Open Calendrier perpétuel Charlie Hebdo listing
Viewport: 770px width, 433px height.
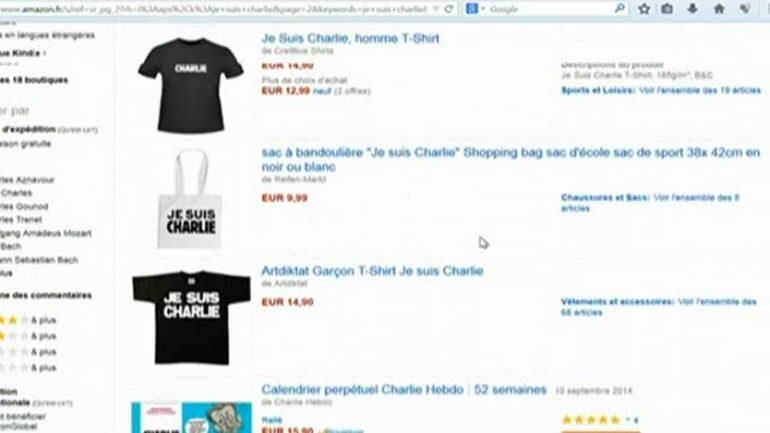pyautogui.click(x=404, y=390)
